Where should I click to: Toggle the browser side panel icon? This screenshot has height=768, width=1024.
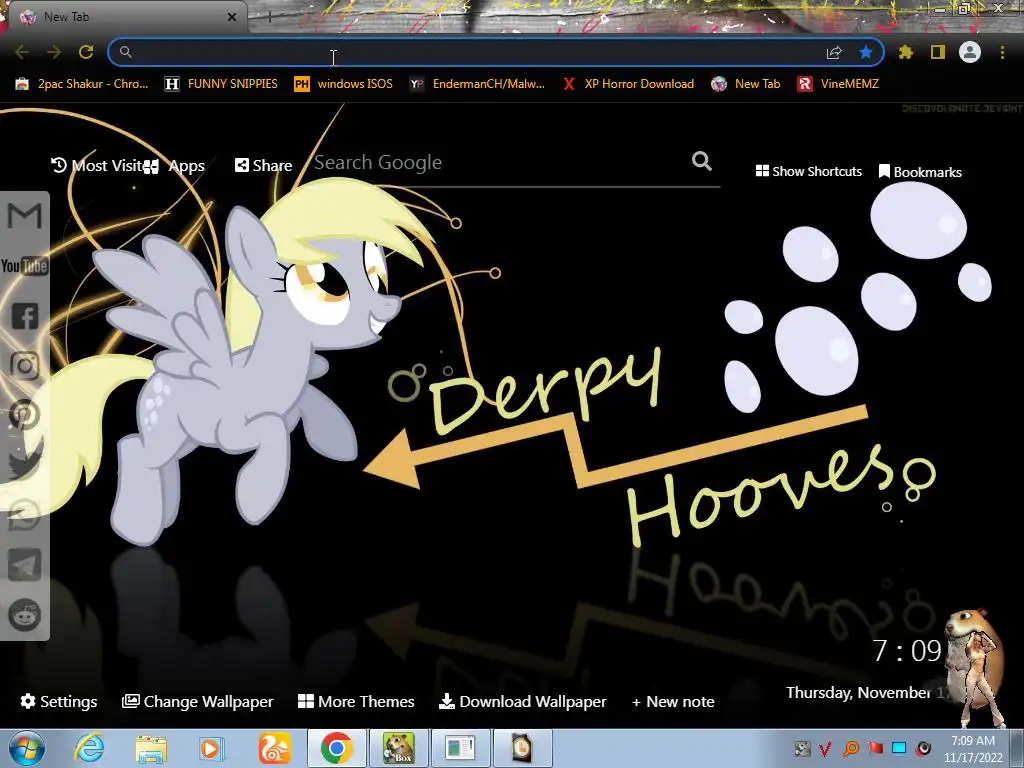(x=938, y=52)
